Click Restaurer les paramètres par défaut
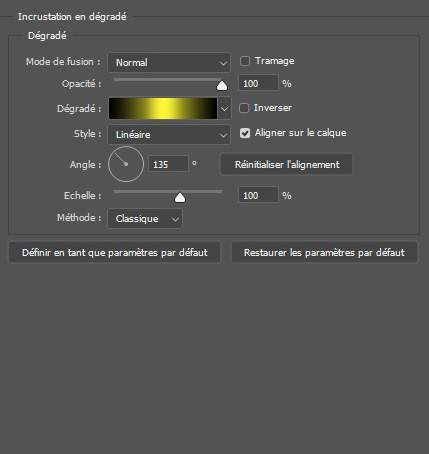The width and height of the screenshot is (429, 454). pyautogui.click(x=324, y=252)
